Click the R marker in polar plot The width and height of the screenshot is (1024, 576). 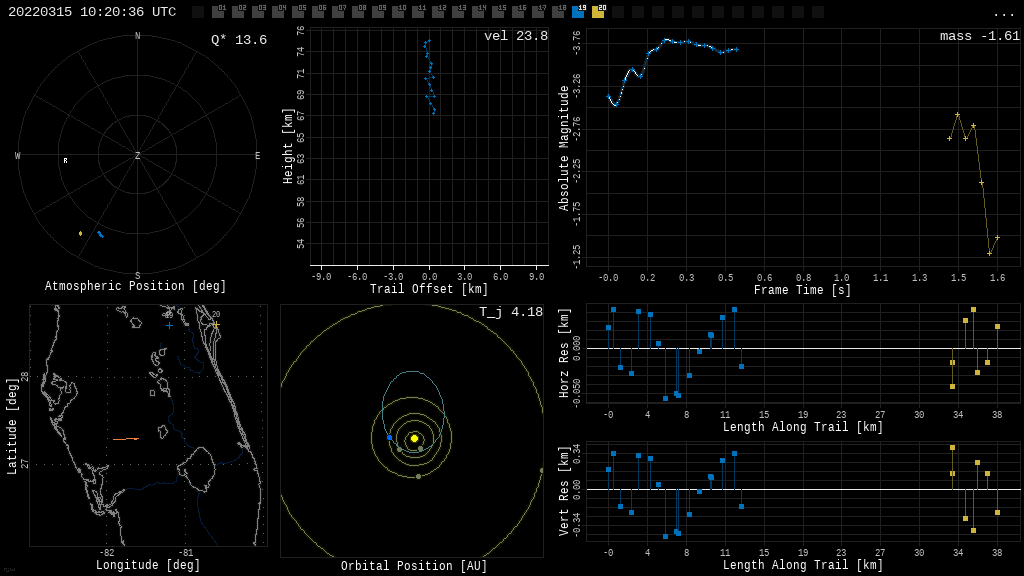[66, 160]
